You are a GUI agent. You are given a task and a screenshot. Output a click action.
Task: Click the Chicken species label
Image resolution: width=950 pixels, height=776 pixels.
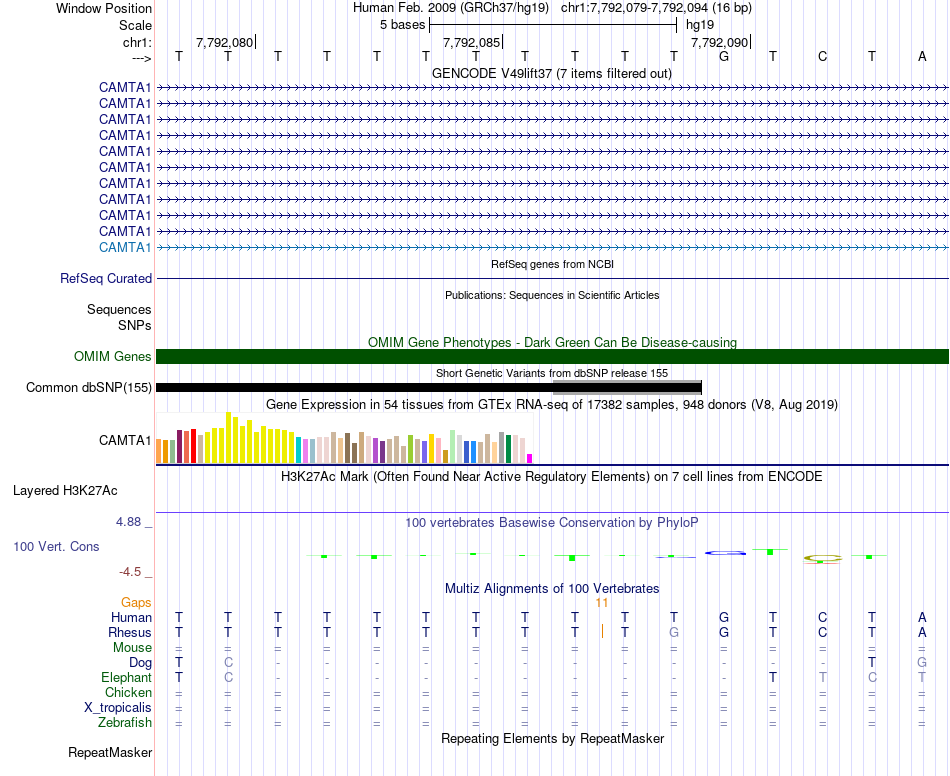[128, 692]
